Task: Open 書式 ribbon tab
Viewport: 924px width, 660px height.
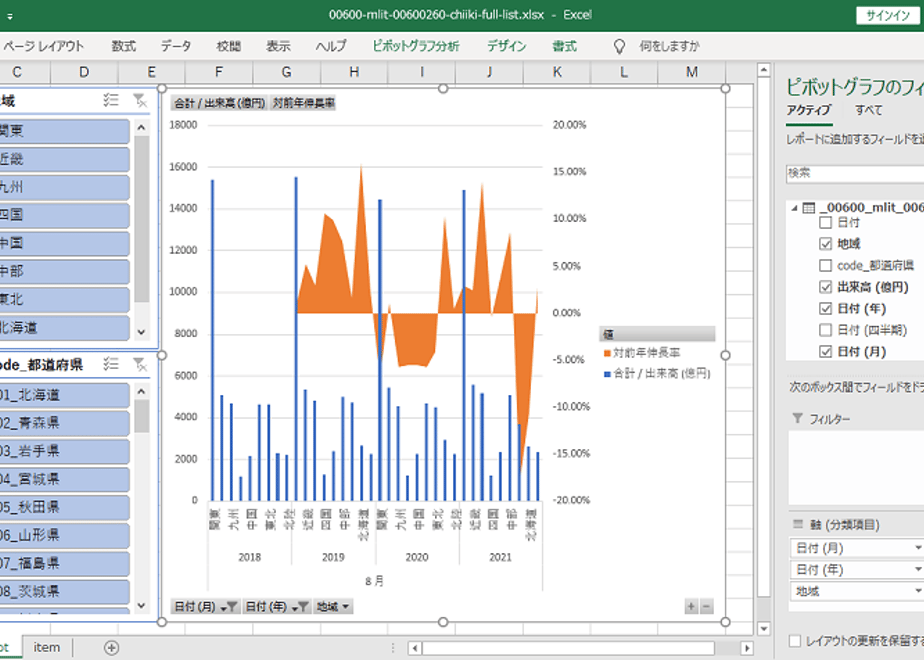Action: (564, 46)
